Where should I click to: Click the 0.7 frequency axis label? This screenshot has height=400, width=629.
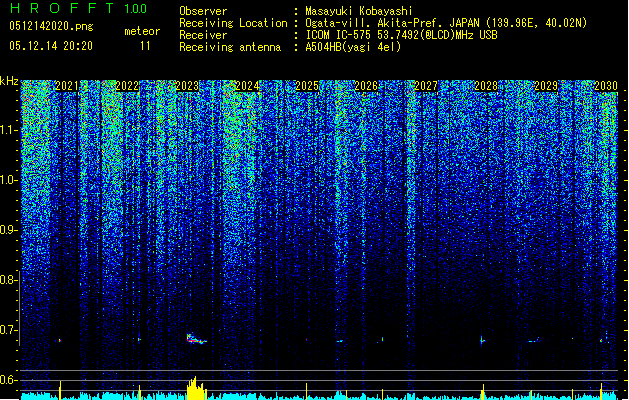coord(8,330)
